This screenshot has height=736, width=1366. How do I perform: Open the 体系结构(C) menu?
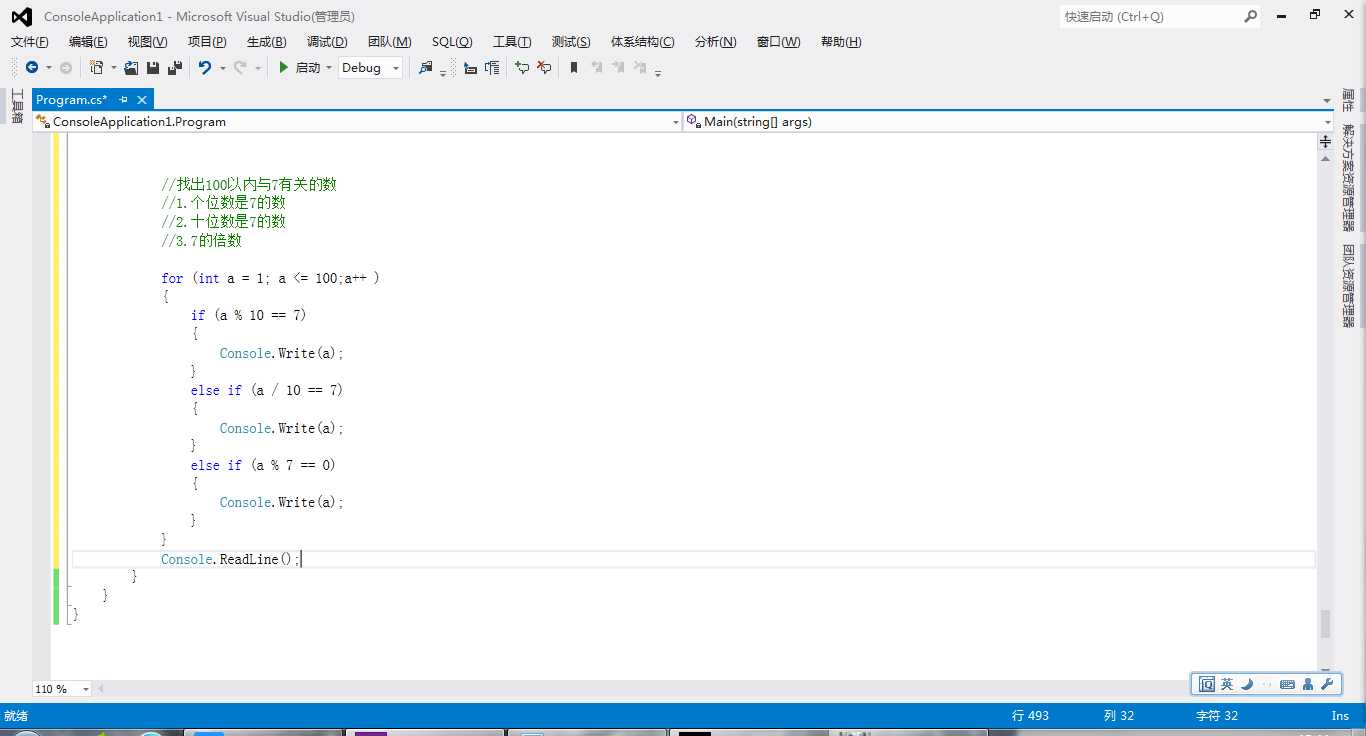[x=643, y=41]
